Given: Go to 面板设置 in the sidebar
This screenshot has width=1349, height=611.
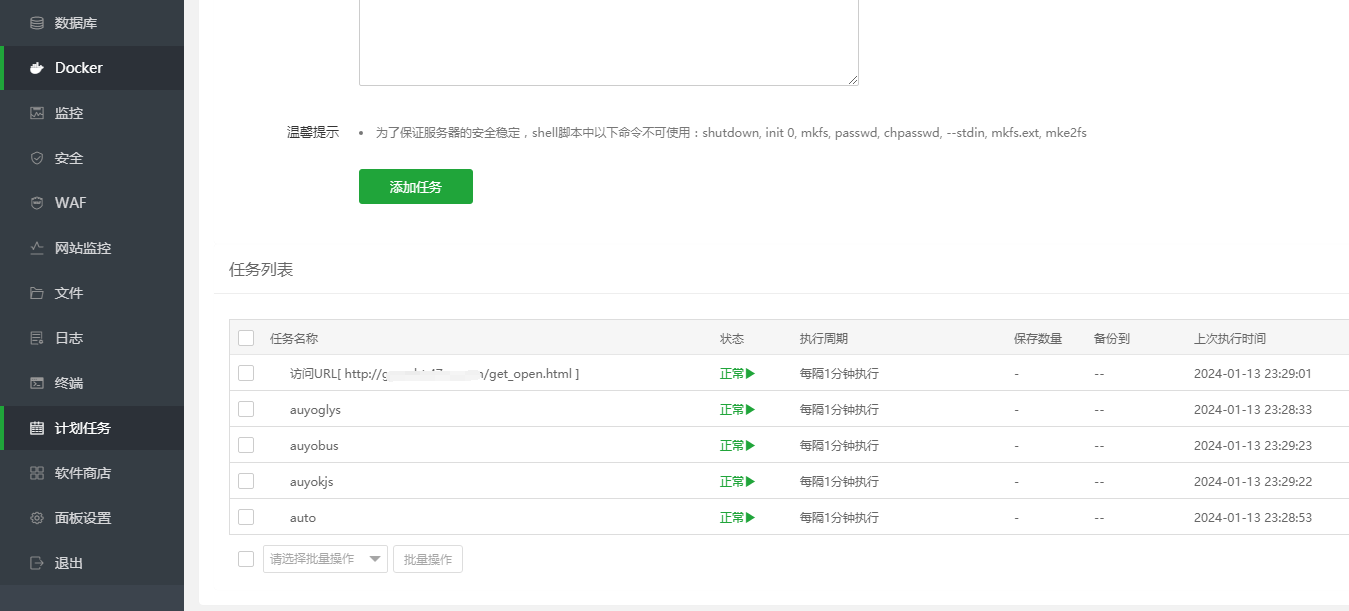Looking at the screenshot, I should coord(82,518).
